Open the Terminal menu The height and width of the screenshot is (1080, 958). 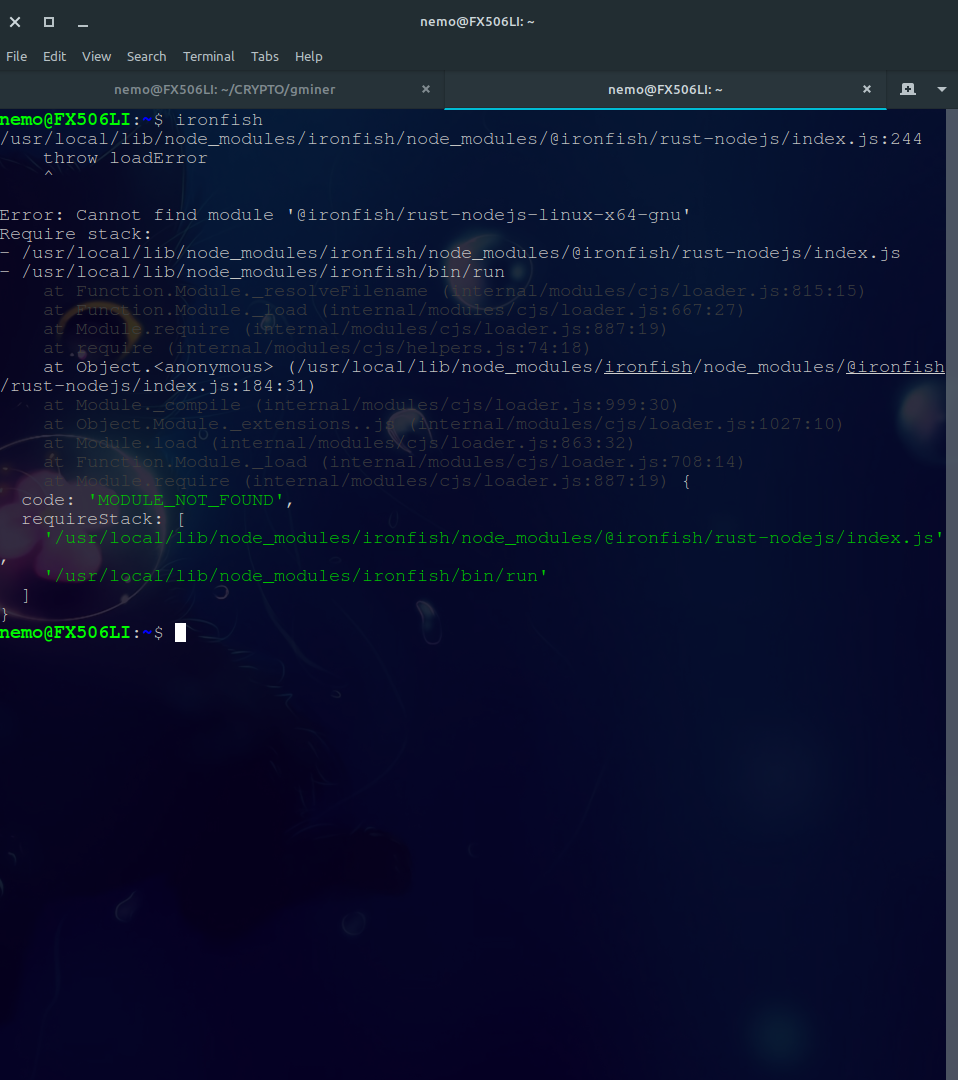(209, 56)
